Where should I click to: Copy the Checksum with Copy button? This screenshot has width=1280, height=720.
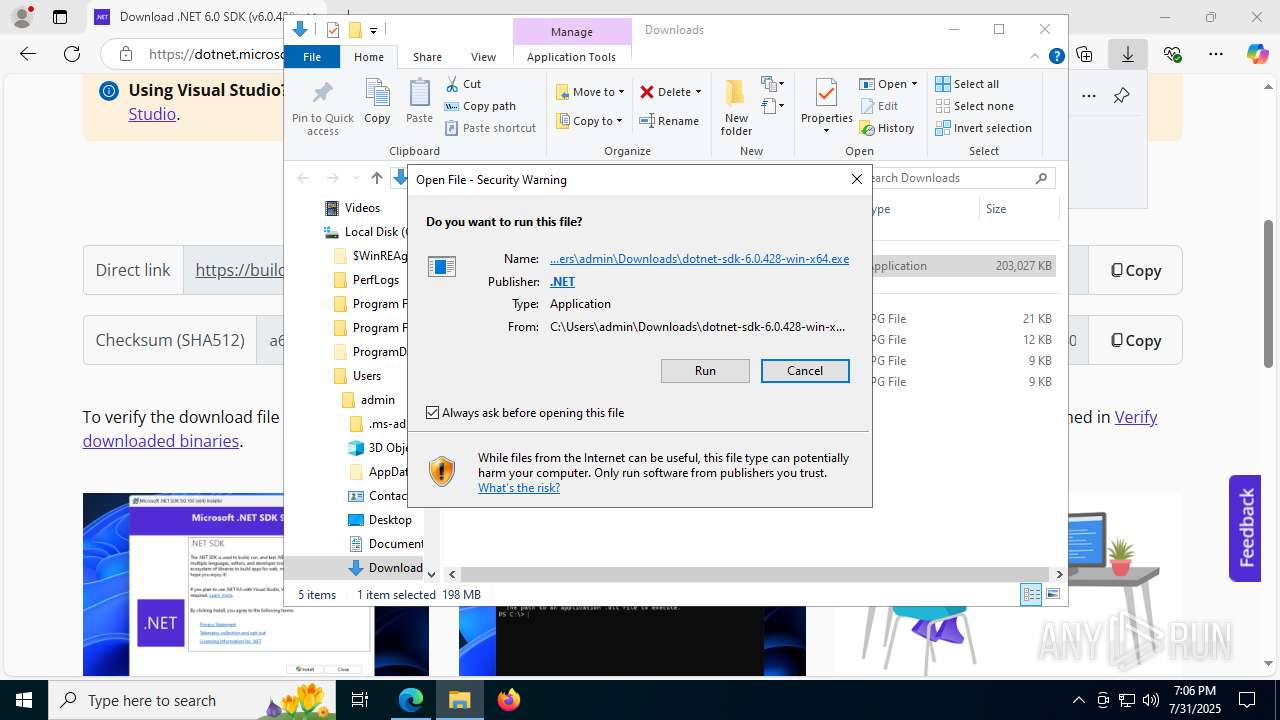[1136, 340]
